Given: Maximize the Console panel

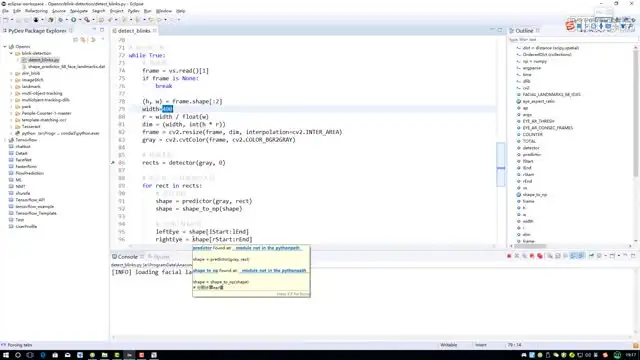Looking at the screenshot, I should [633, 256].
